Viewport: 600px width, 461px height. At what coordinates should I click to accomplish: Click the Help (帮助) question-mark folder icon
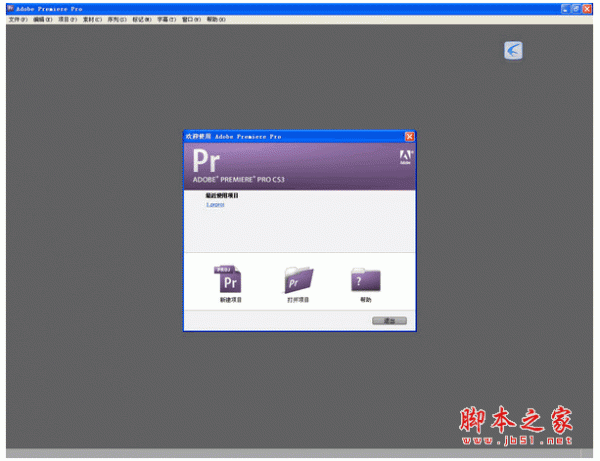click(x=365, y=280)
